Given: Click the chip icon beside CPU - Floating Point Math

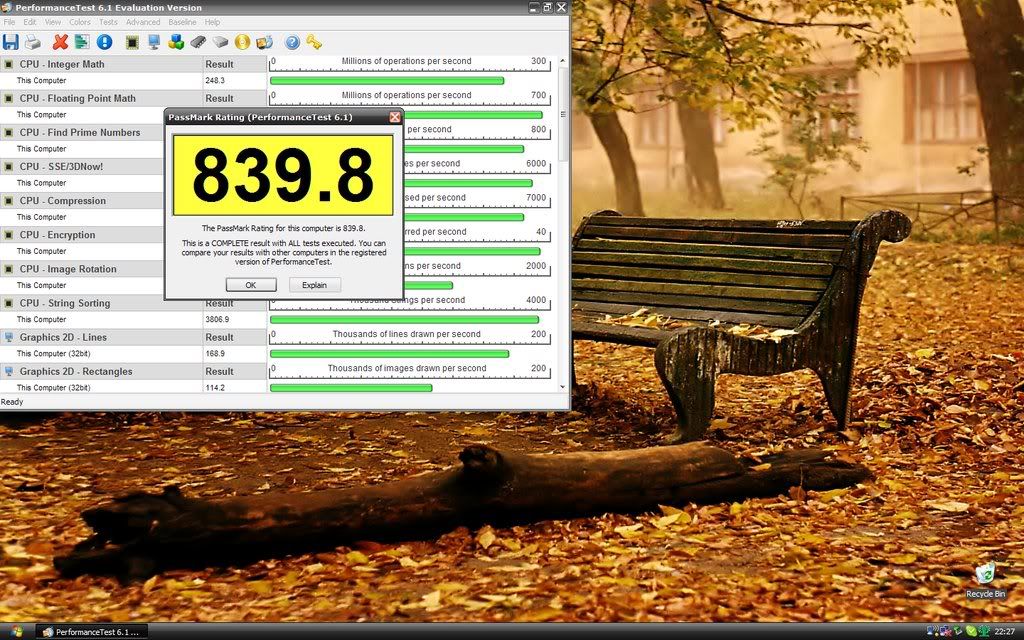Looking at the screenshot, I should 8,98.
